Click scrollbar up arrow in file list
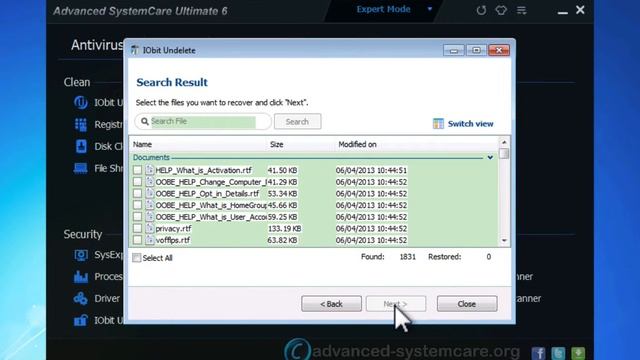 (x=504, y=142)
